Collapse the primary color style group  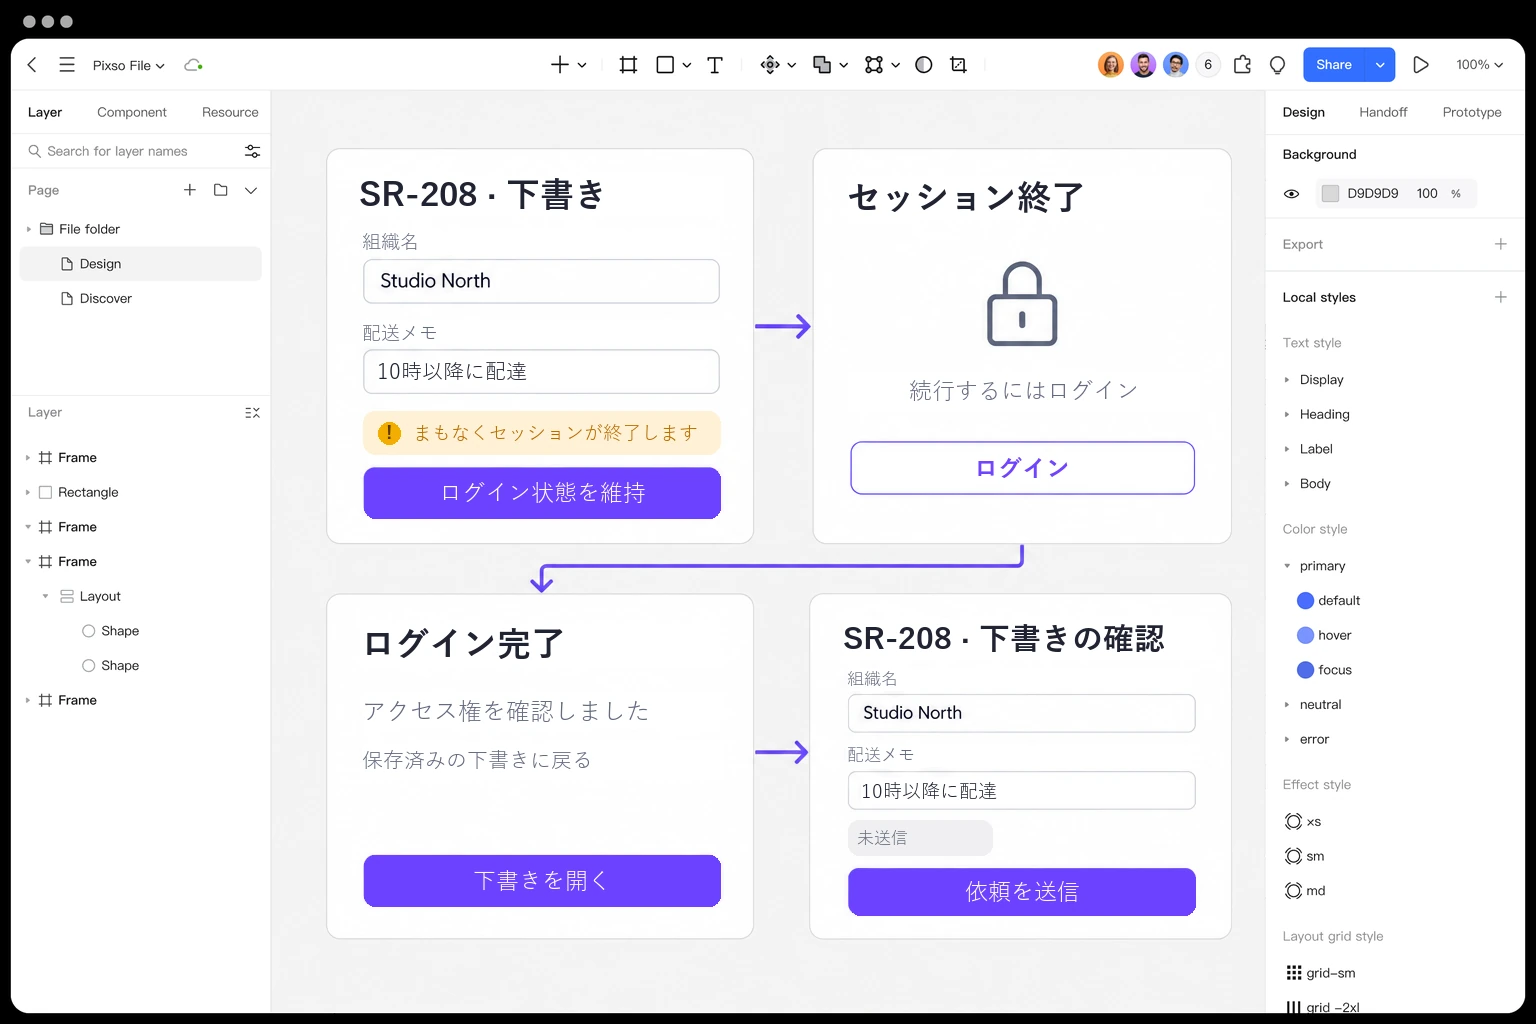click(x=1287, y=566)
